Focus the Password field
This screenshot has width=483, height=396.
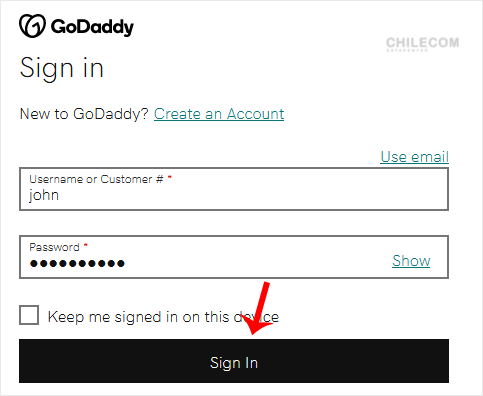coord(234,257)
